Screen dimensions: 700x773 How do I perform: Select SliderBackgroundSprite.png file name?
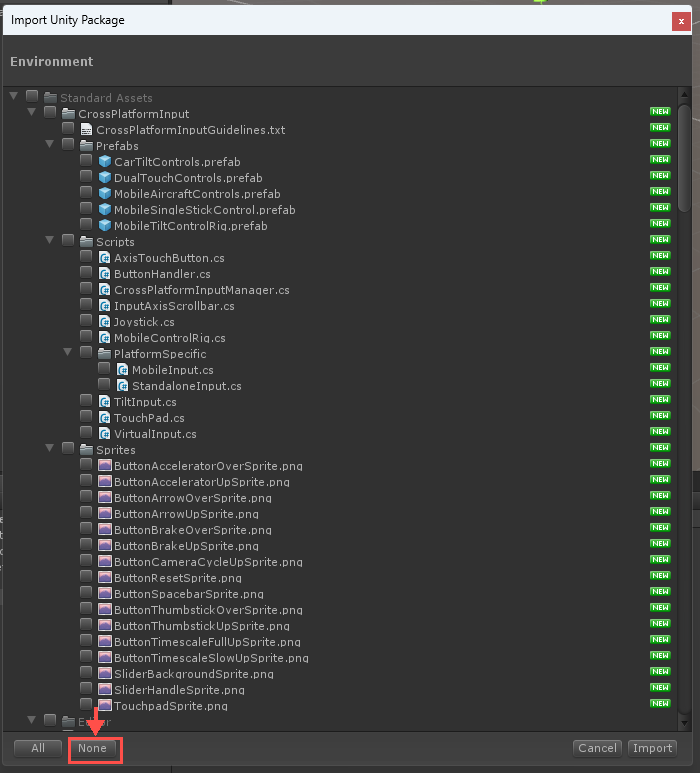click(194, 674)
